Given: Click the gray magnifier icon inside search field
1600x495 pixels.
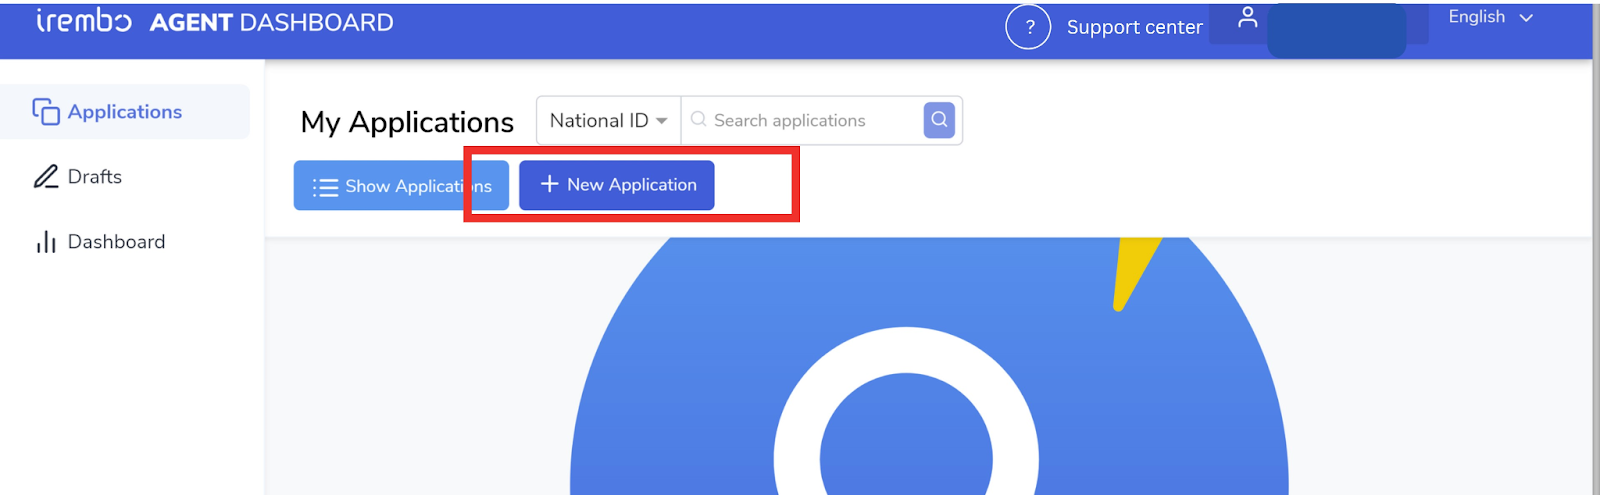Looking at the screenshot, I should (698, 119).
